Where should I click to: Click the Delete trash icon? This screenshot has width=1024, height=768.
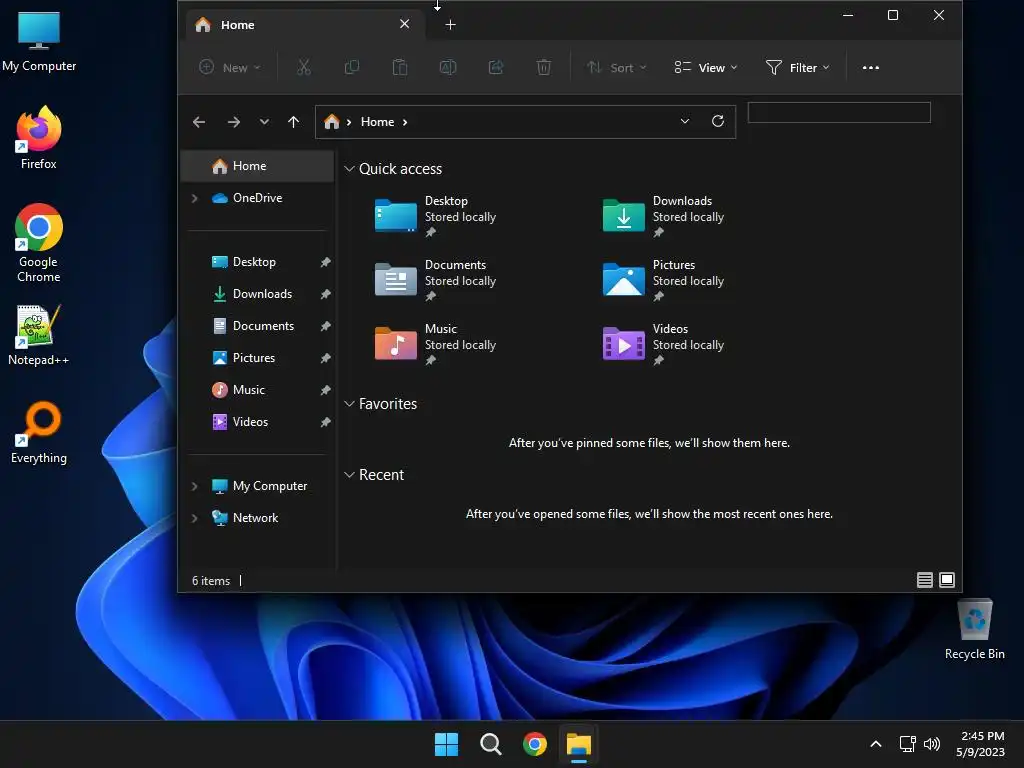[543, 67]
